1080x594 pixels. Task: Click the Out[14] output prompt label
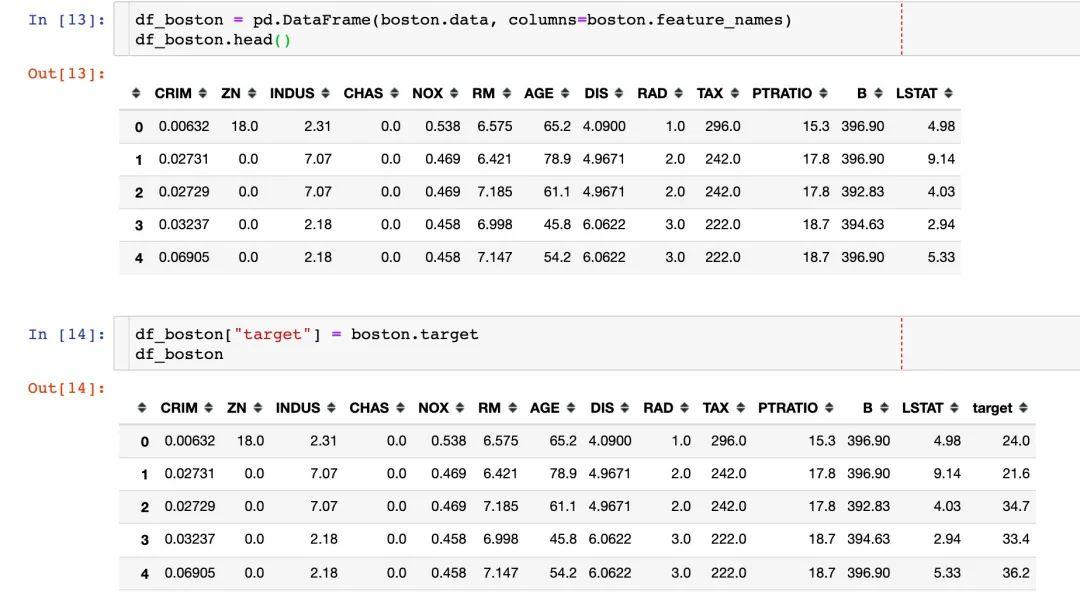click(x=66, y=388)
